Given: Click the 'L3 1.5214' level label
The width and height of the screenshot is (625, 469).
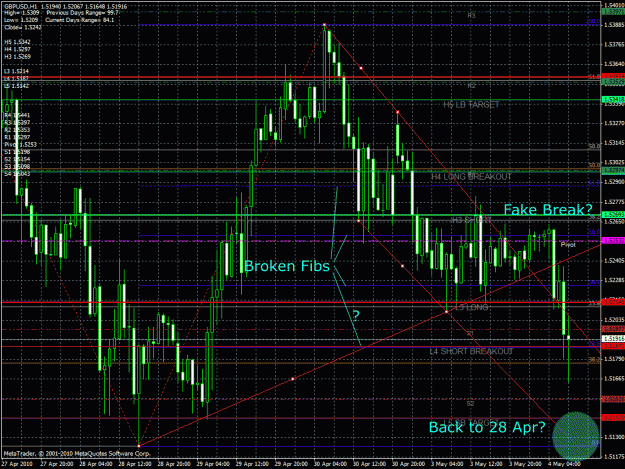Looking at the screenshot, I should tap(16, 71).
